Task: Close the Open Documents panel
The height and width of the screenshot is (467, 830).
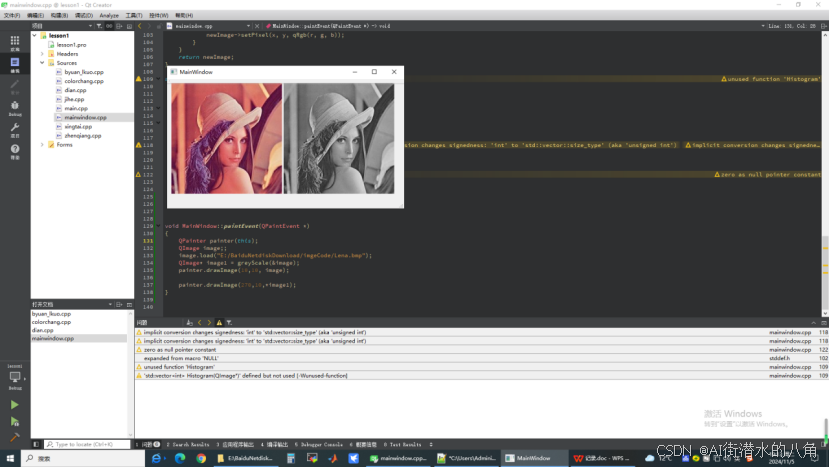Action: click(129, 304)
